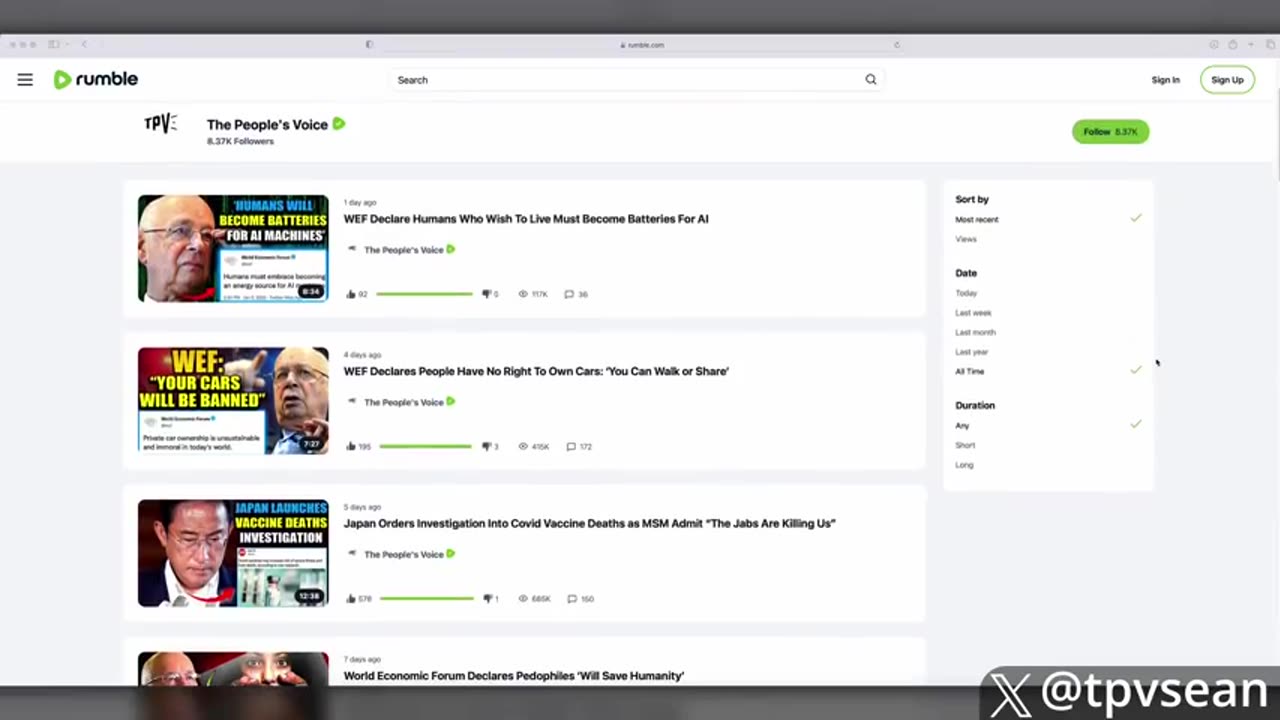This screenshot has width=1280, height=720.
Task: Click channel name under Own Cars video
Action: click(x=403, y=402)
